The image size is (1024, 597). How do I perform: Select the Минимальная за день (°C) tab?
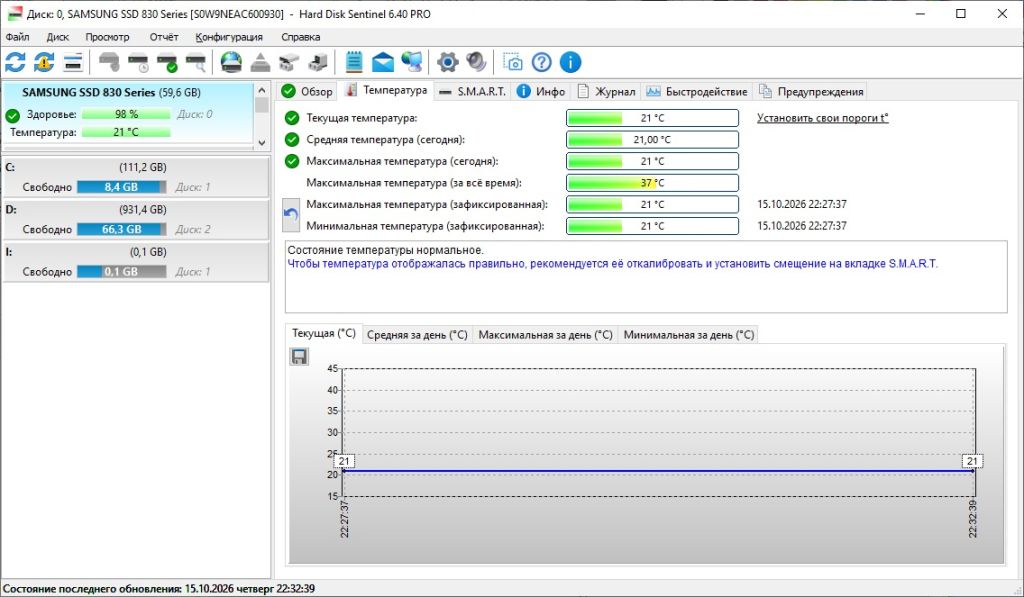[x=688, y=335]
